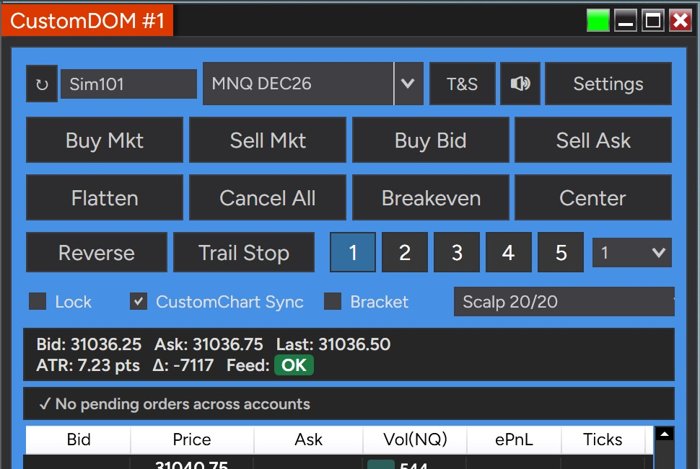Activate the Trail Stop button
Viewport: 700px width, 469px height.
pos(244,253)
